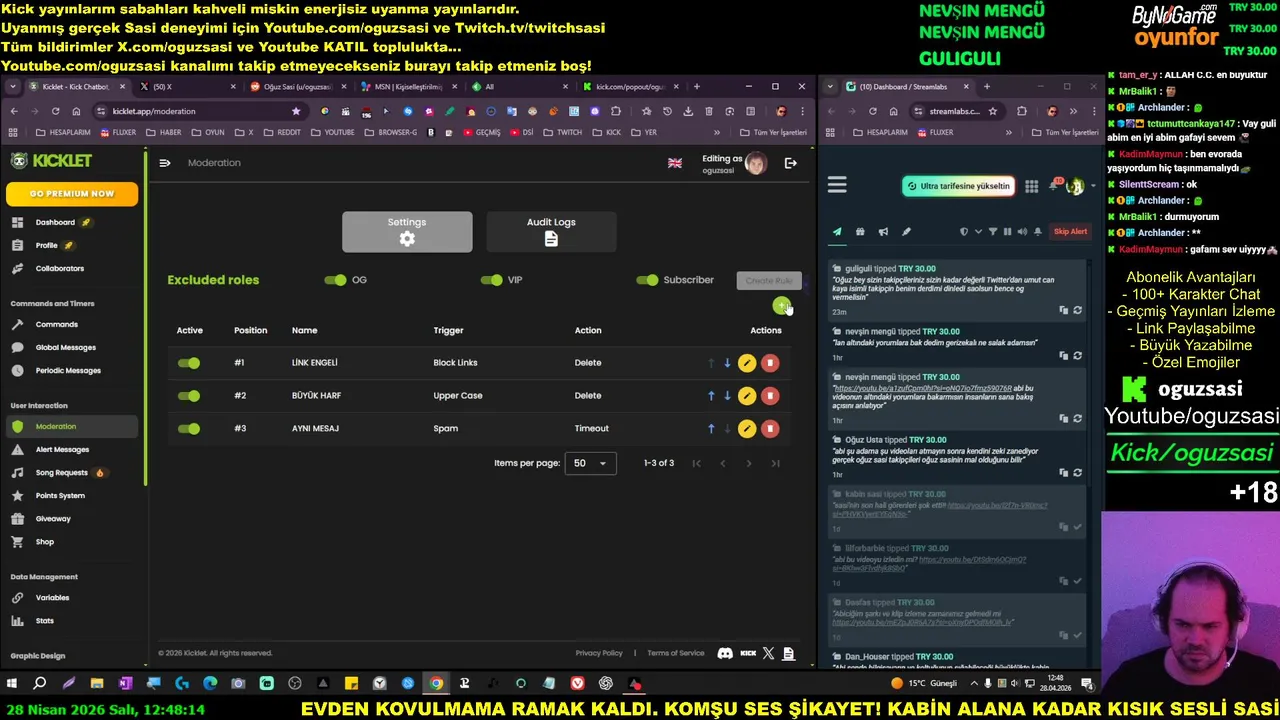Edit the AYNI MESAJ rule
Image resolution: width=1280 pixels, height=720 pixels.
[747, 429]
